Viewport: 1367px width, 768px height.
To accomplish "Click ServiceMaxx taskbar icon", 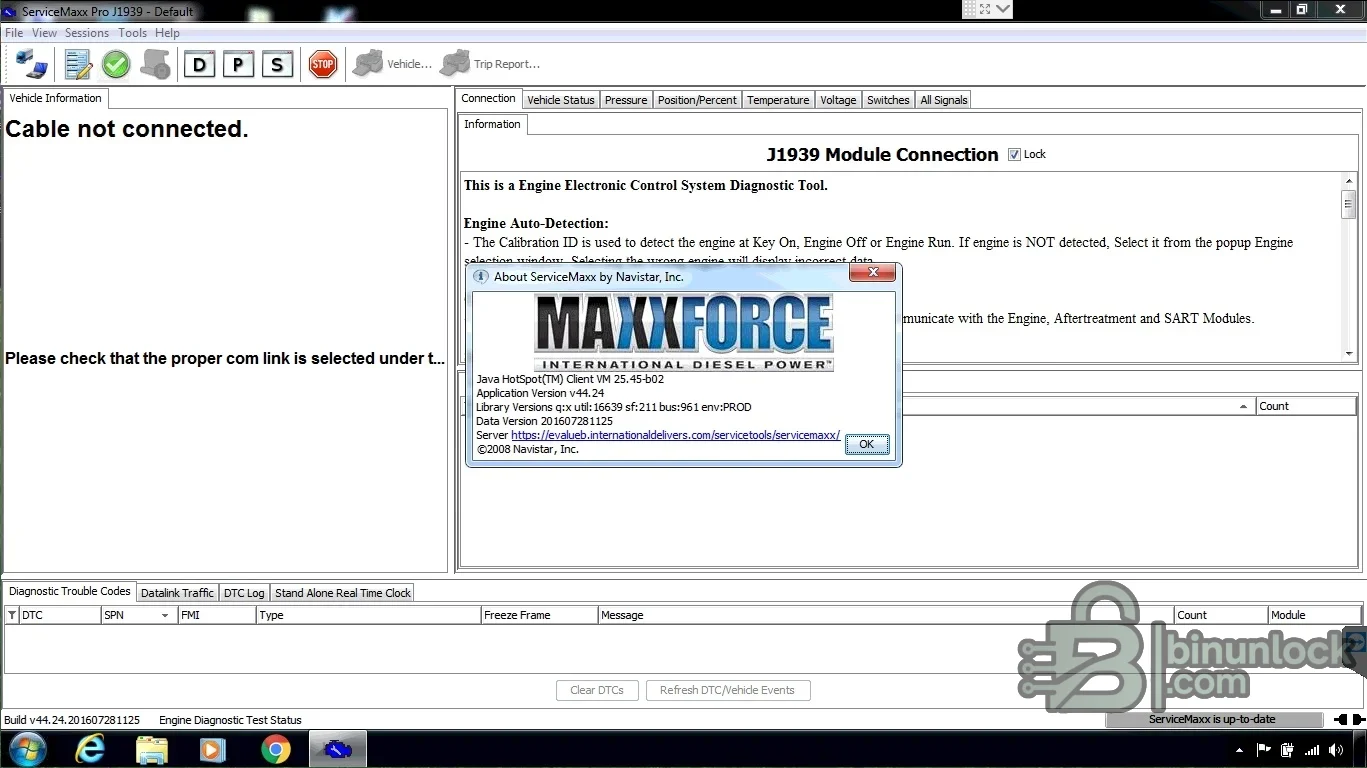I will point(338,749).
